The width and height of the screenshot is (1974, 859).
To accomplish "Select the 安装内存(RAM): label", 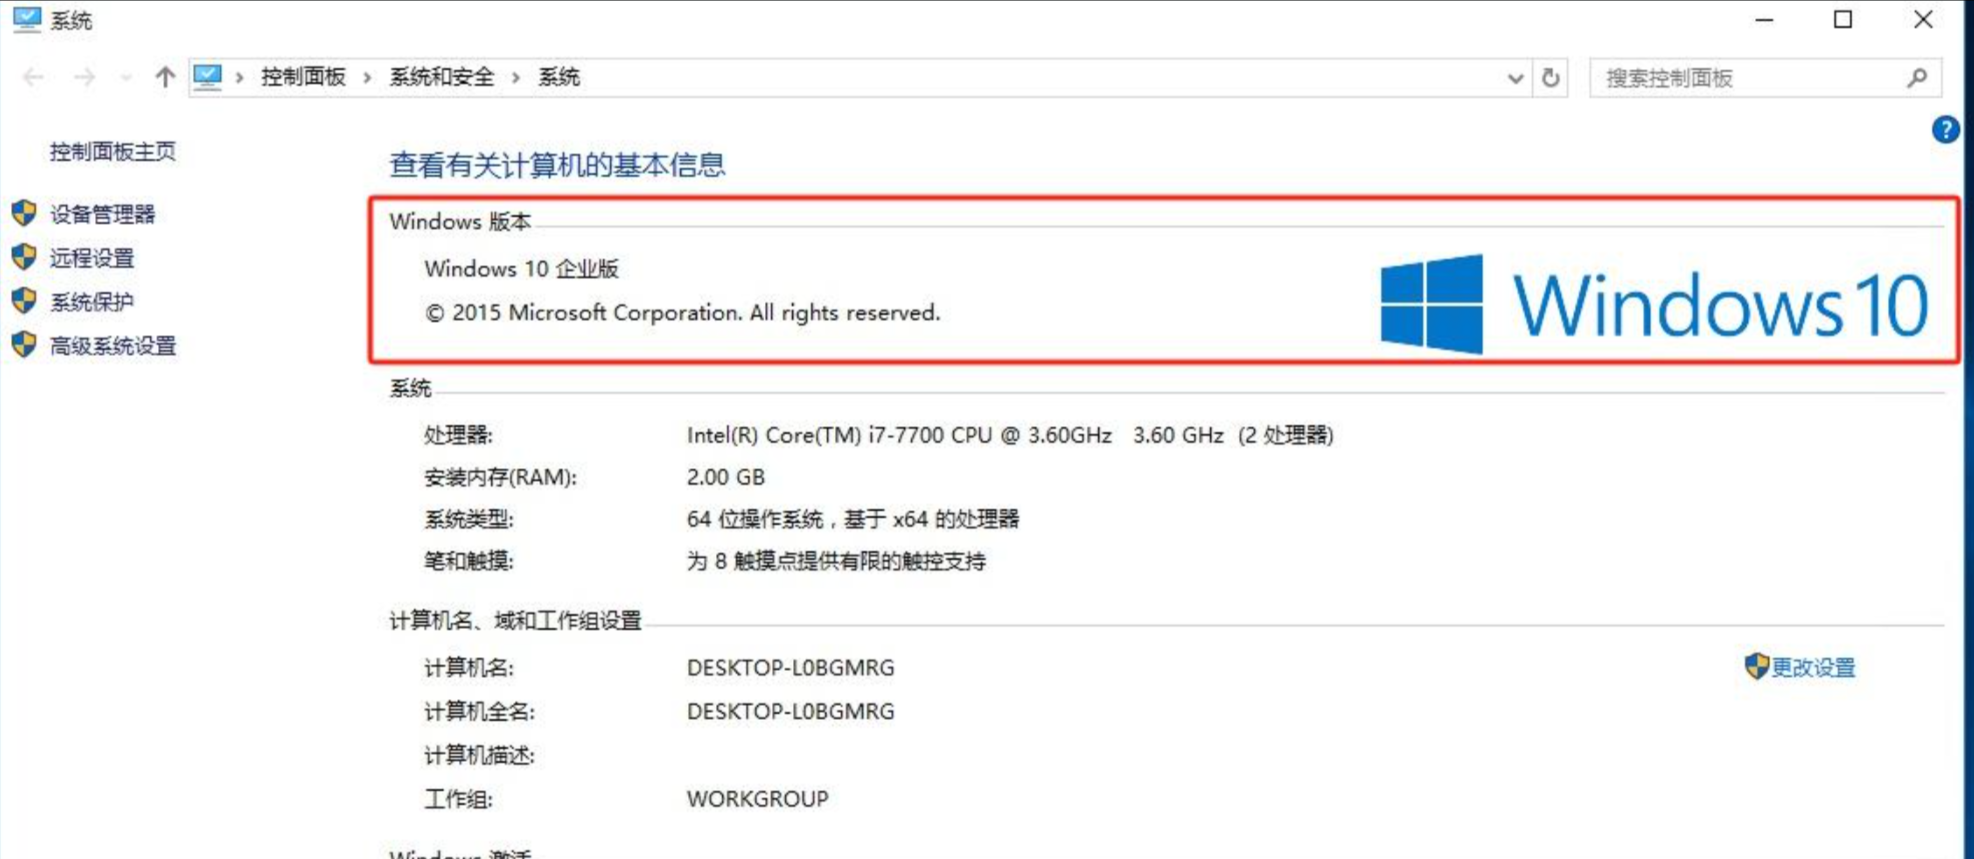I will pos(501,477).
